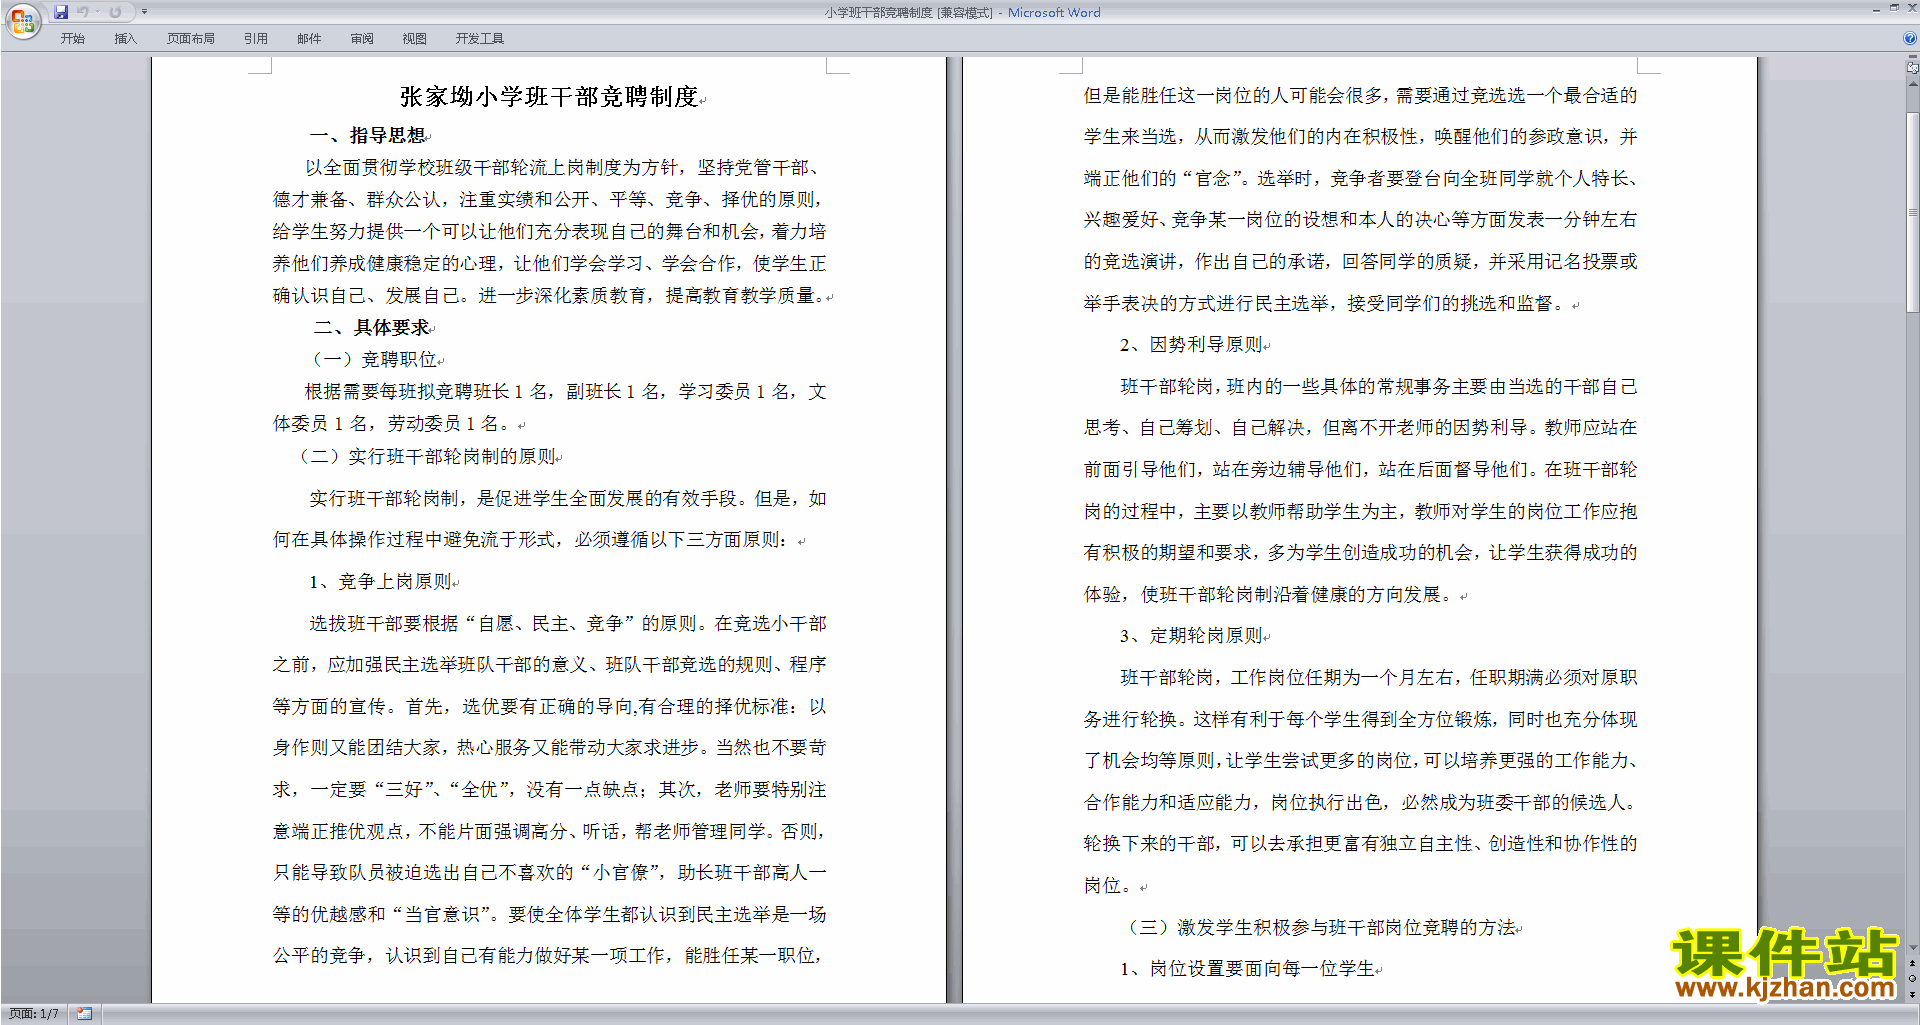
Task: Go to previous page with the double up arrow
Action: (x=1913, y=963)
